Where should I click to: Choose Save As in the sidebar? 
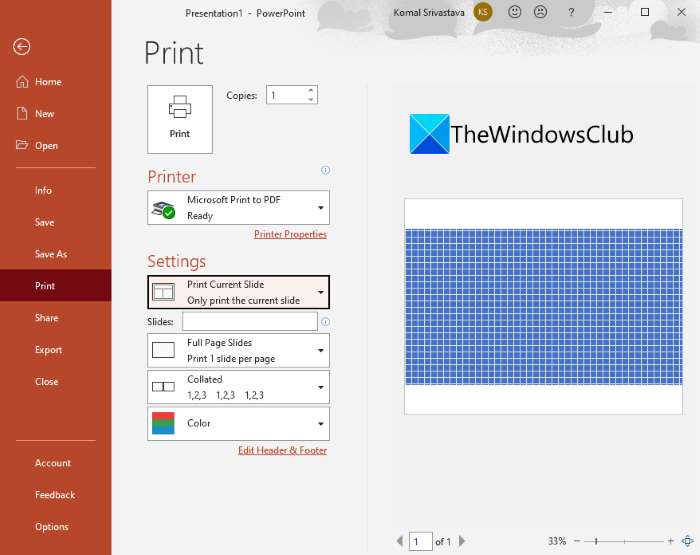click(x=55, y=254)
